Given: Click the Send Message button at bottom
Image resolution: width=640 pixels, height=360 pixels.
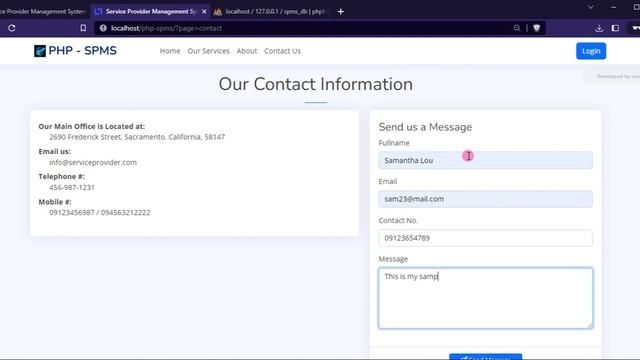Looking at the screenshot, I should tap(485, 357).
